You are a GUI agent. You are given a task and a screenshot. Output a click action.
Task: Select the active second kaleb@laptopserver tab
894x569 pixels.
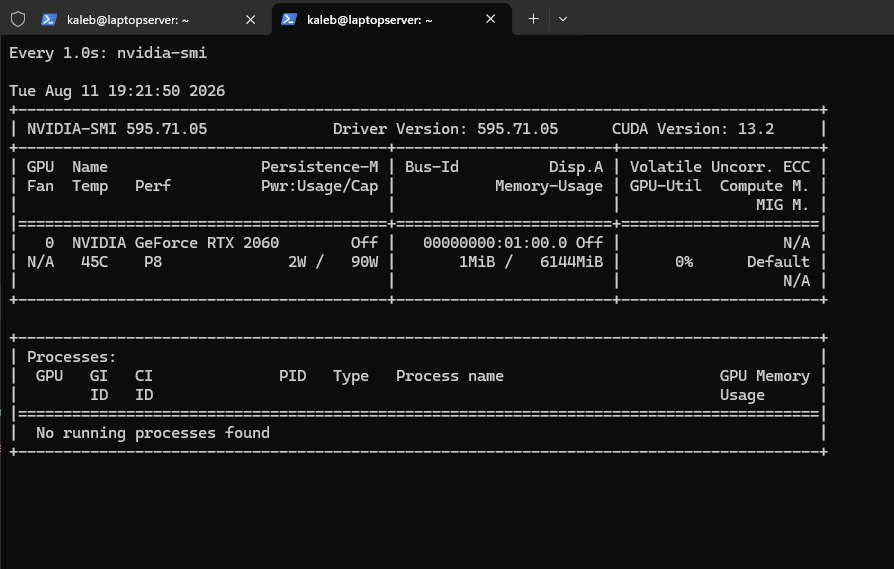[x=392, y=19]
